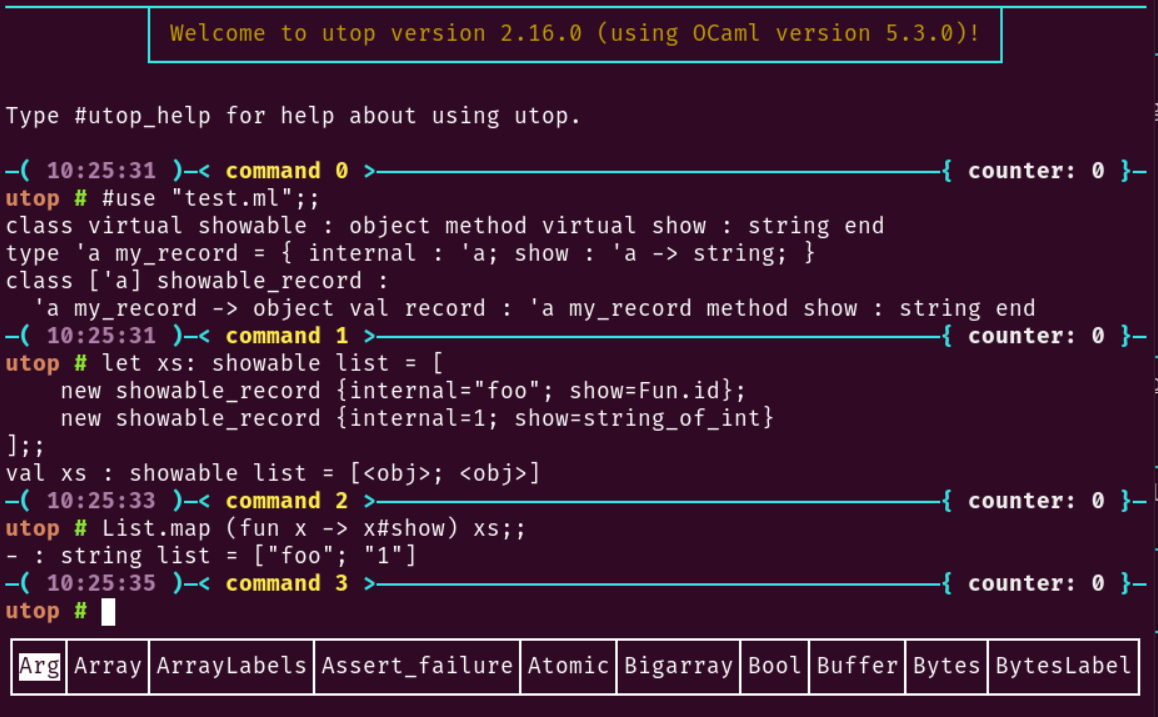Choose the ArrayLabels completion

pyautogui.click(x=231, y=666)
